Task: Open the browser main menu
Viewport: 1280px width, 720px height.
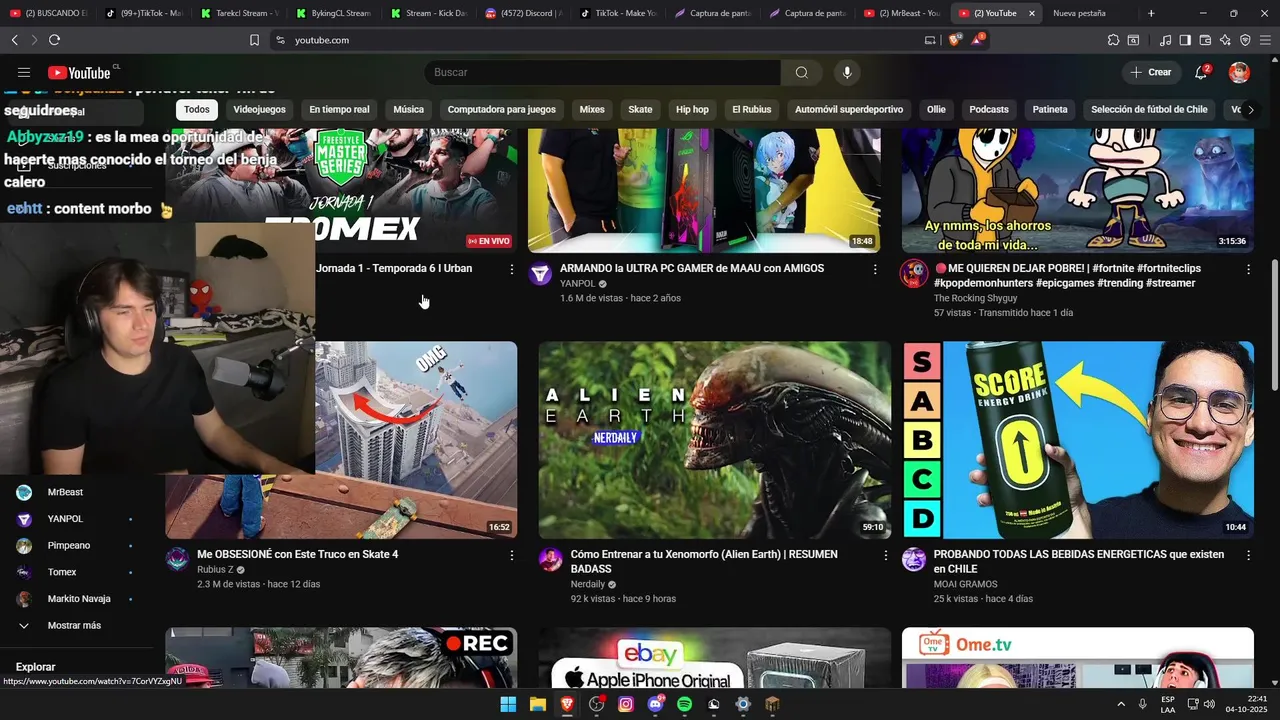Action: coord(1266,40)
